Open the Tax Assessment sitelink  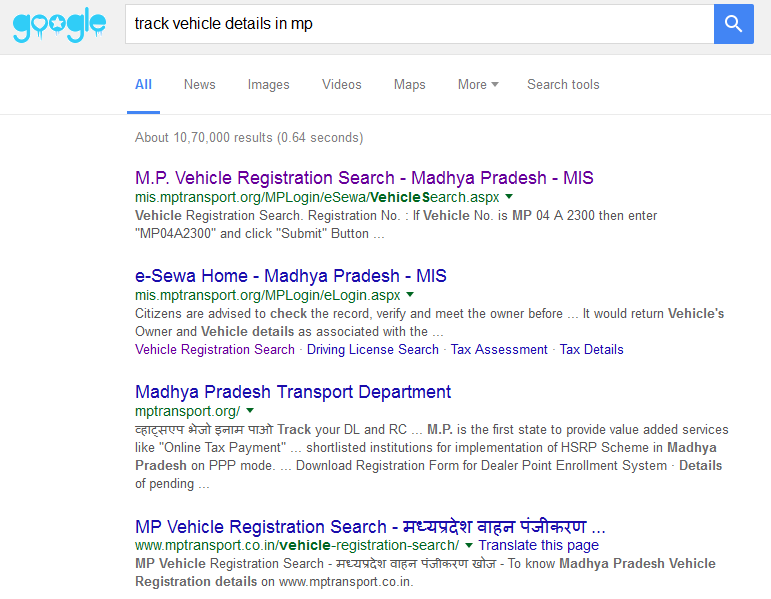499,349
